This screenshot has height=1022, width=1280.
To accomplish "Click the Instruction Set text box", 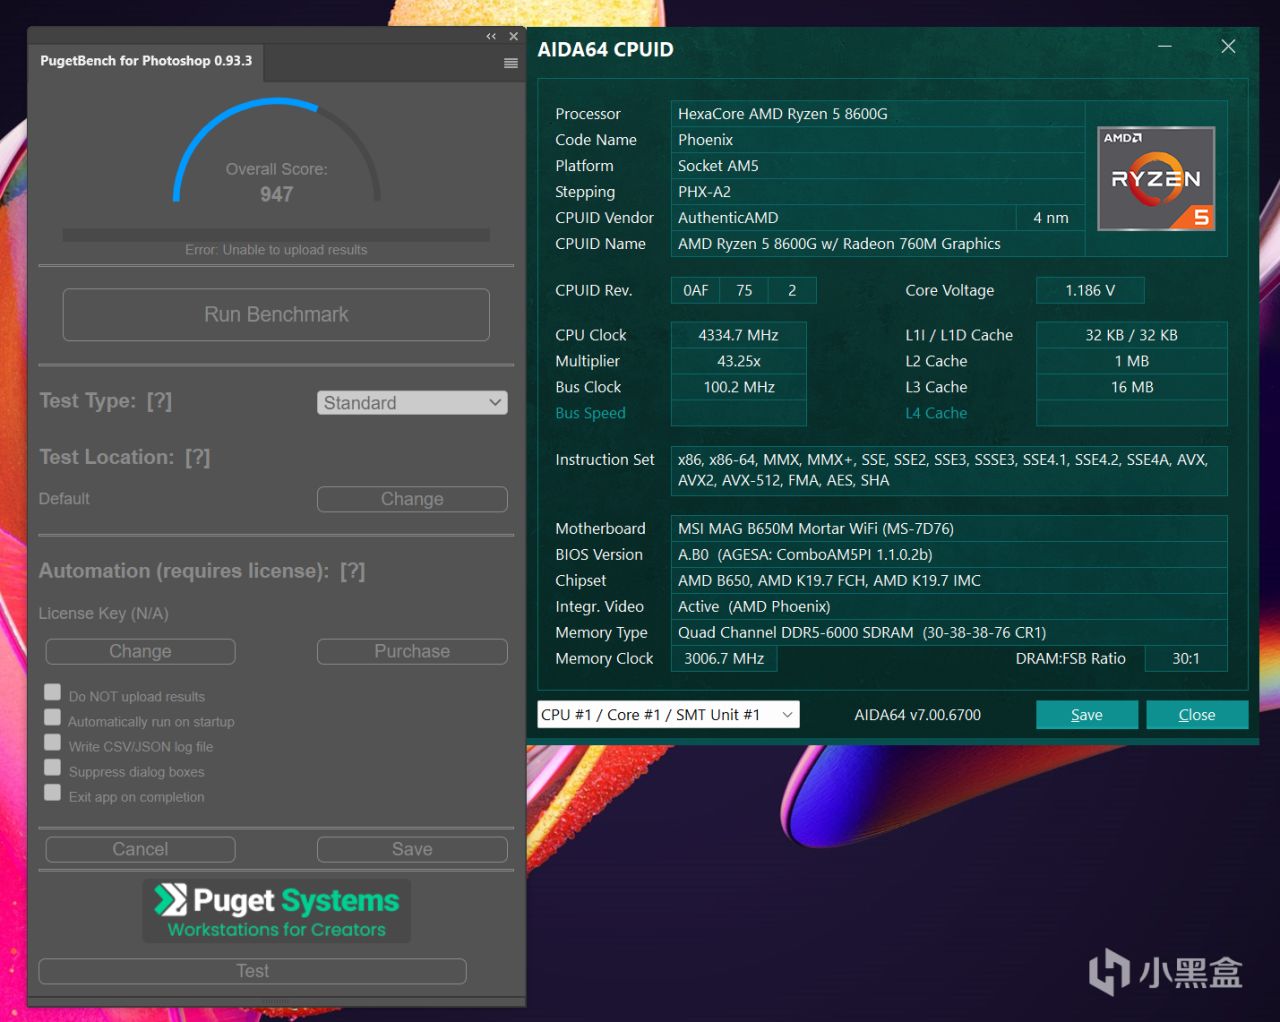I will tap(949, 470).
